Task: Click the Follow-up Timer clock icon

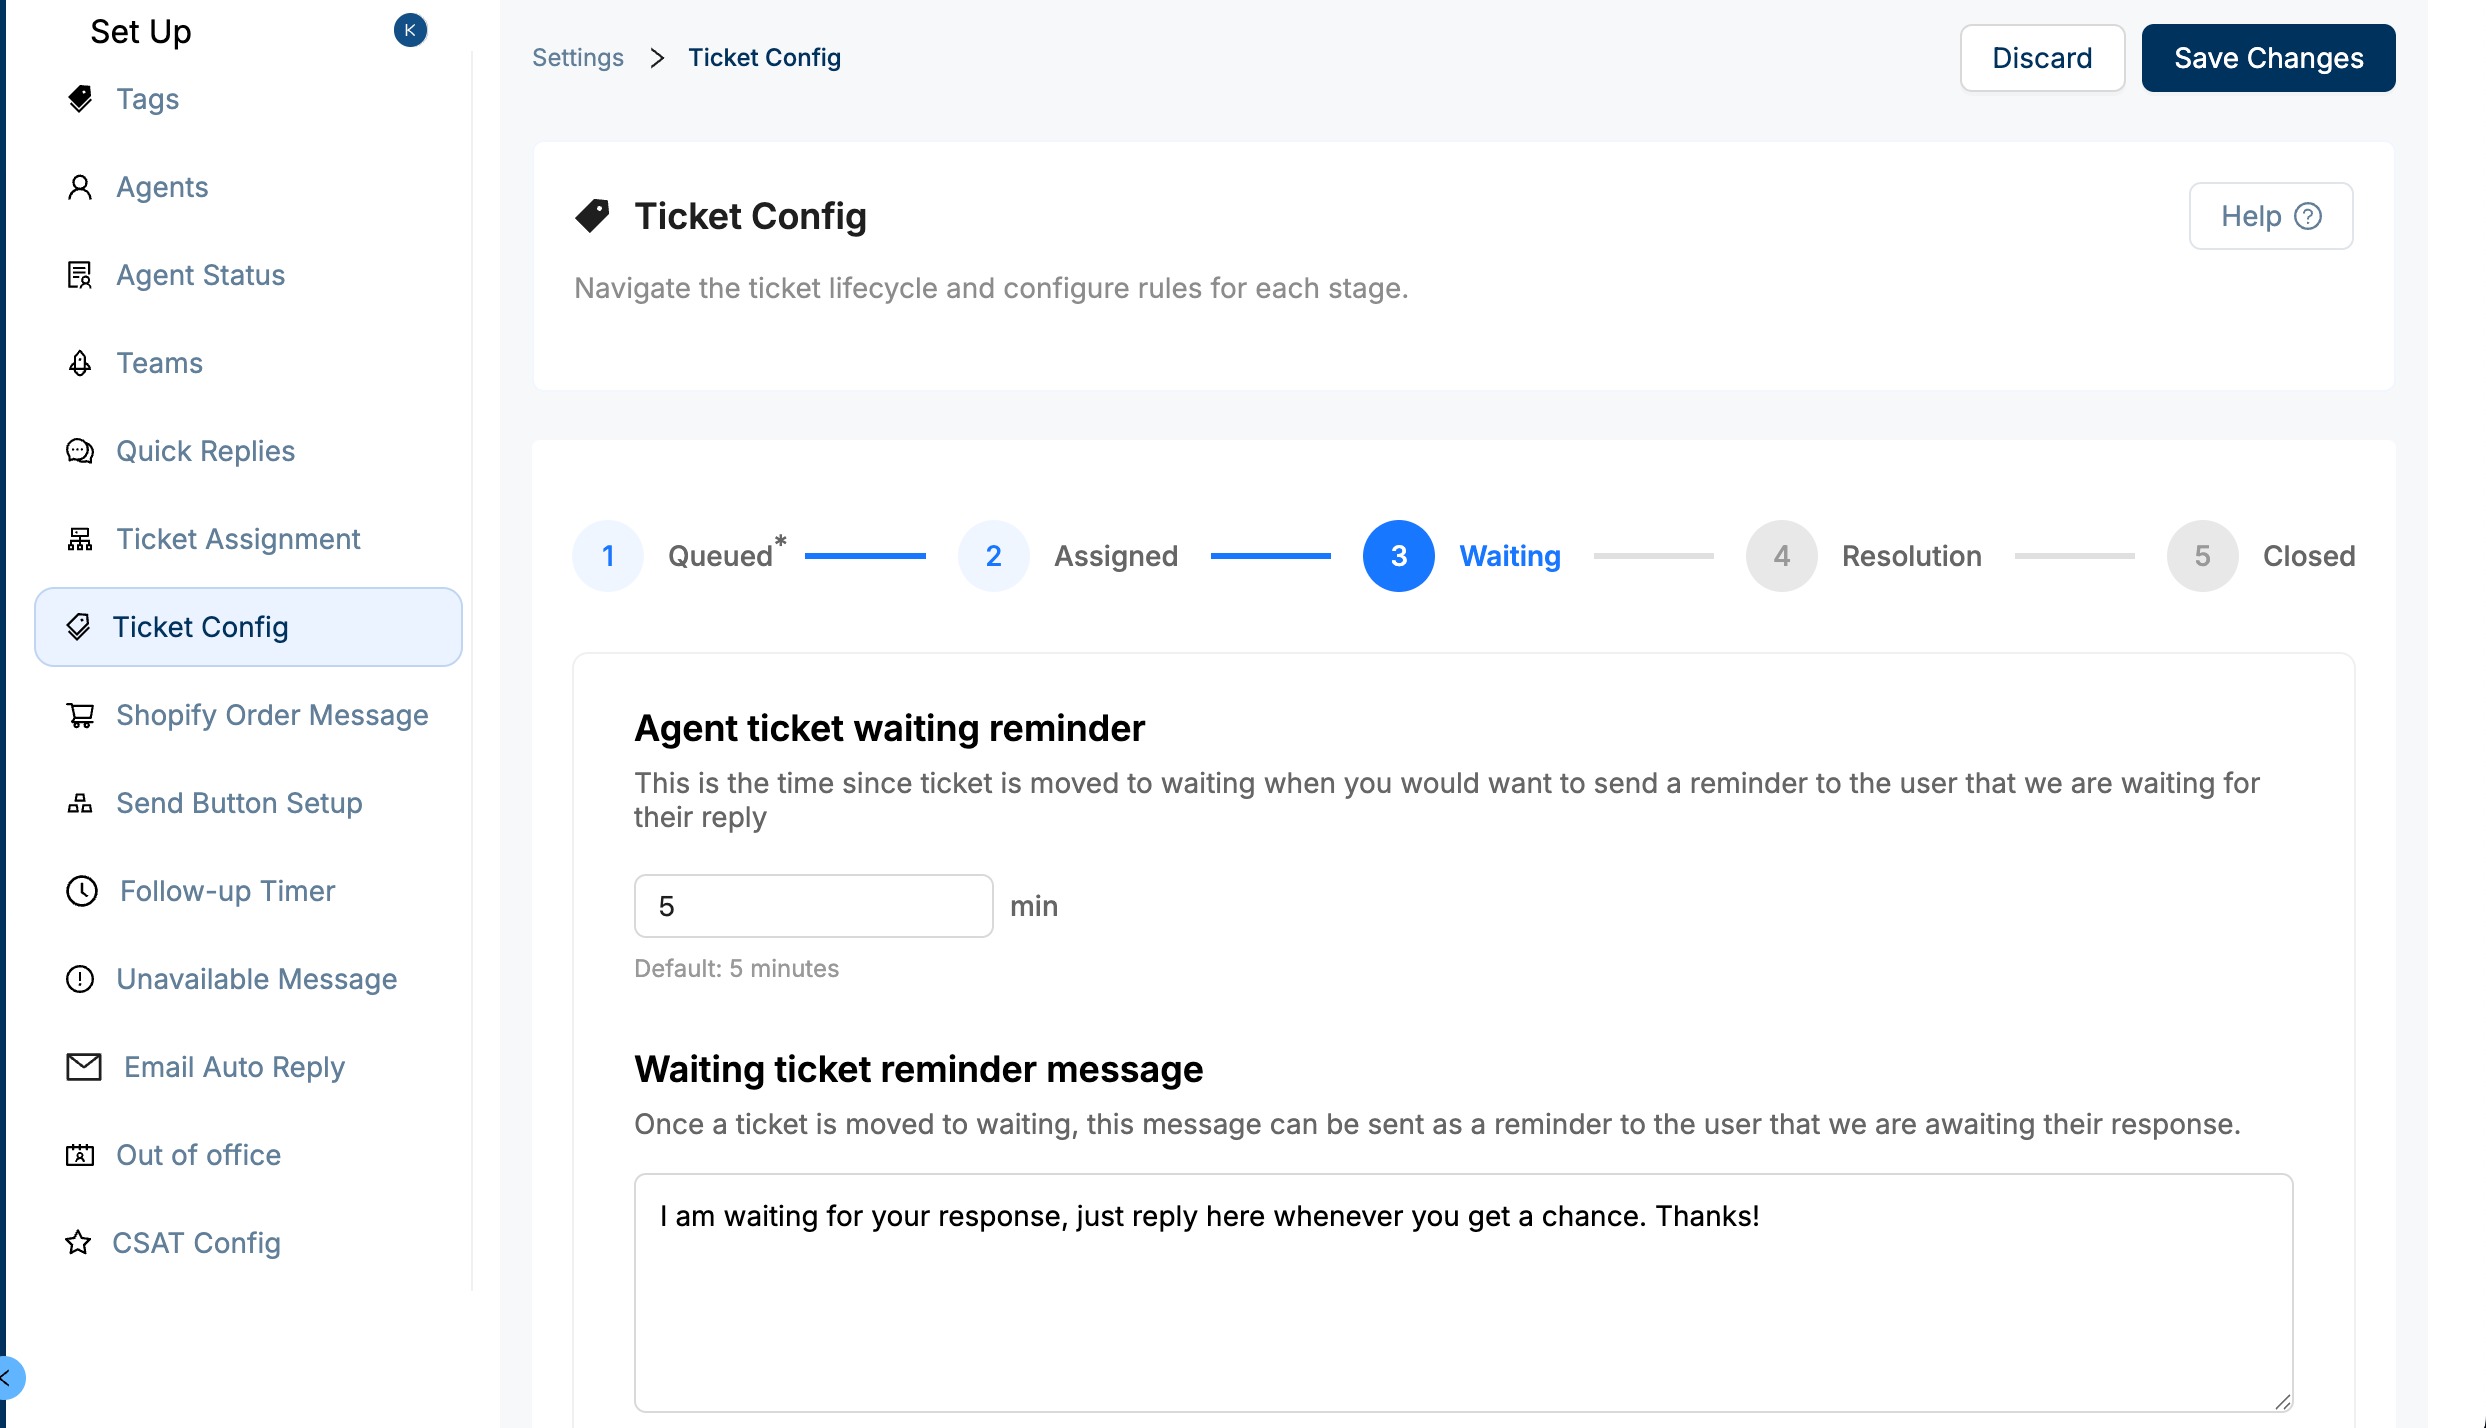Action: [82, 891]
